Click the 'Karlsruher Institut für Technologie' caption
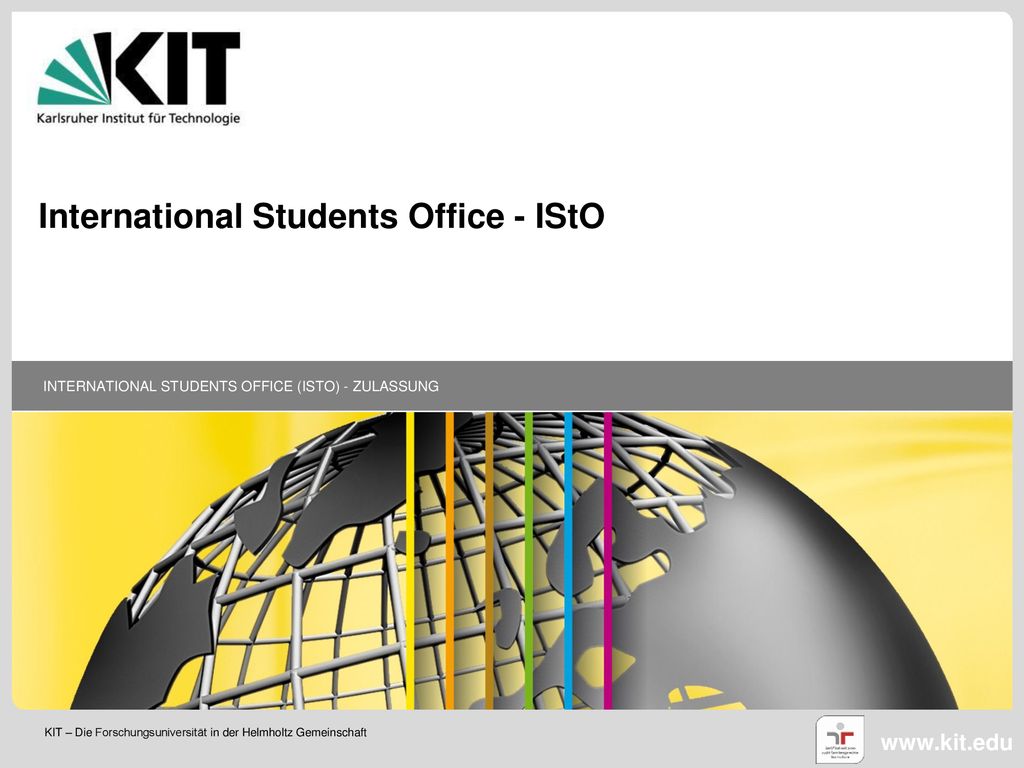The height and width of the screenshot is (768, 1024). coord(138,118)
